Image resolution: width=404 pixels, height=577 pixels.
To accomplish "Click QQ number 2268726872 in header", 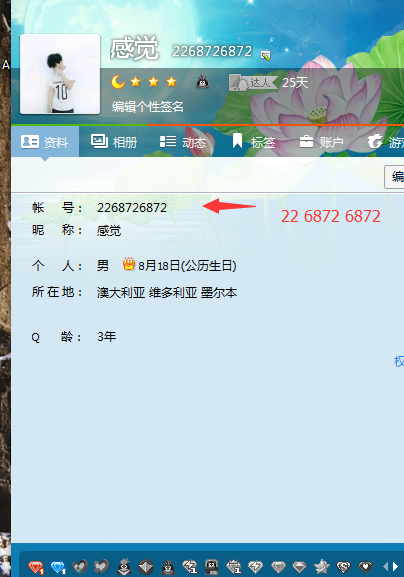I will (212, 52).
